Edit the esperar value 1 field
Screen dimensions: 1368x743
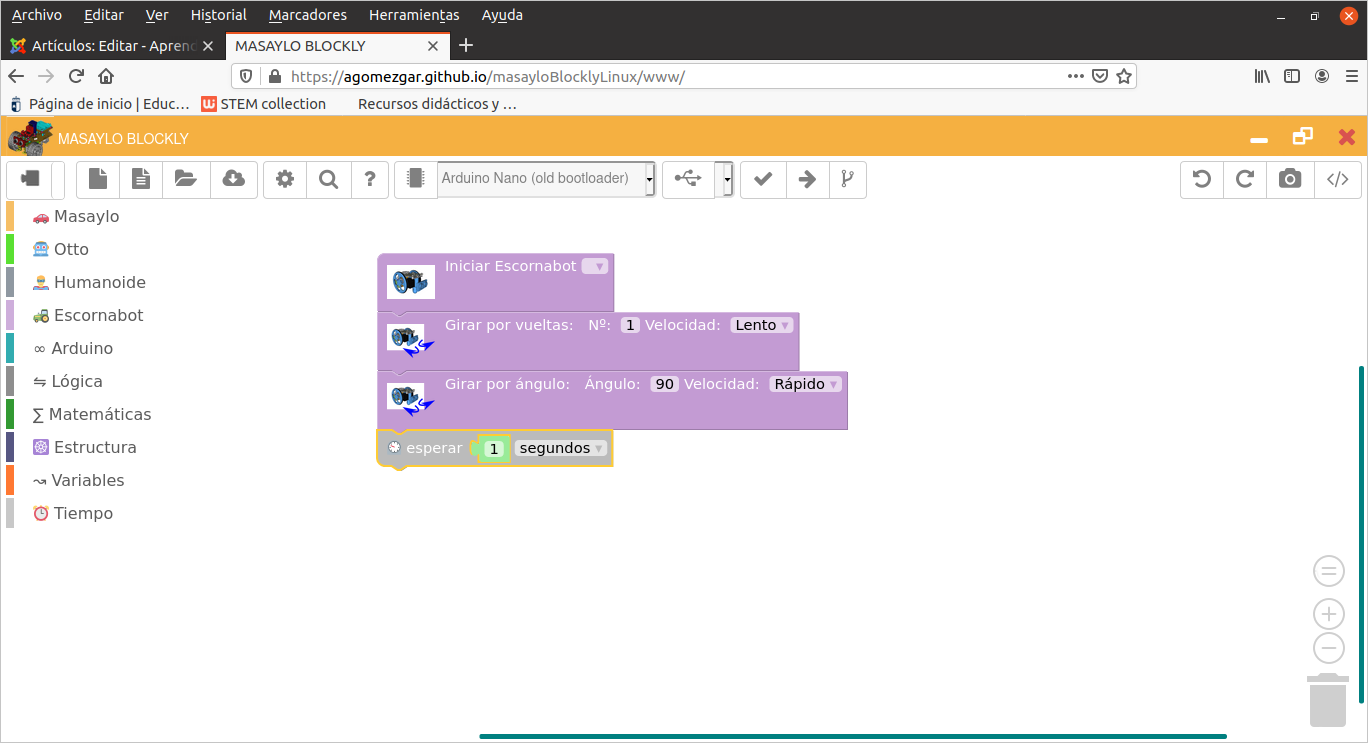(493, 449)
